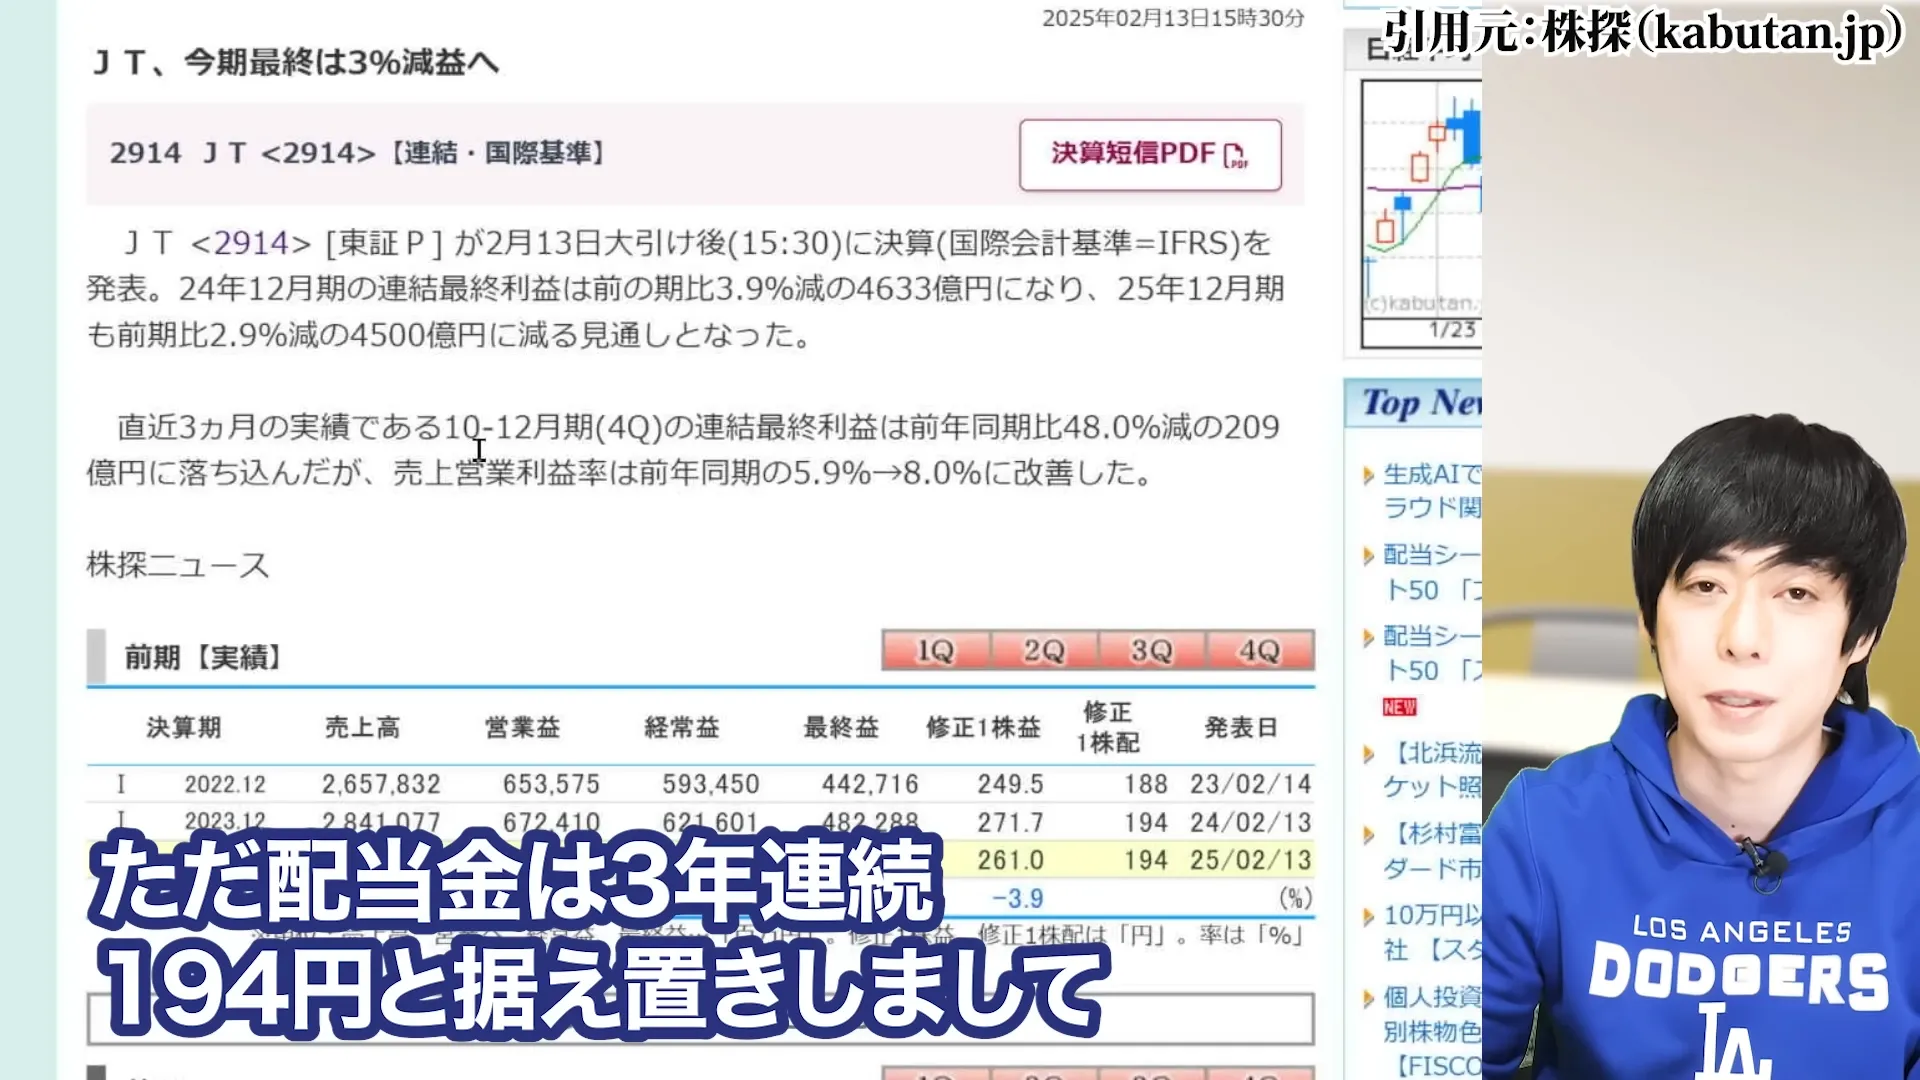Select the 2Q tab in 前期【実績】
This screenshot has height=1080, width=1920.
(x=1044, y=651)
